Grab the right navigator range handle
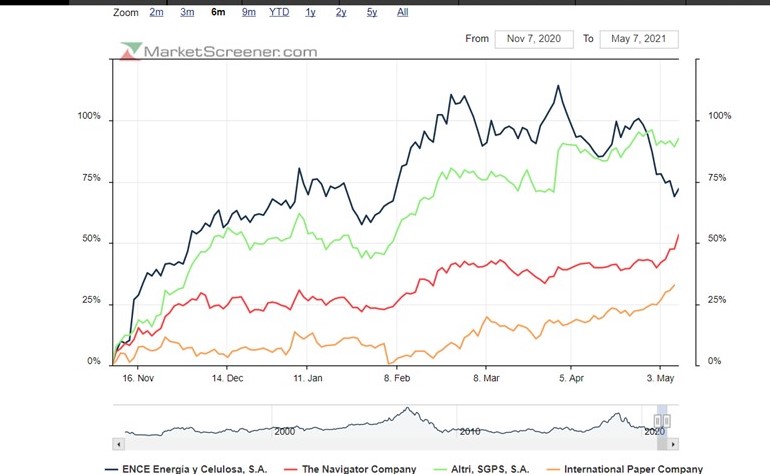 (667, 421)
